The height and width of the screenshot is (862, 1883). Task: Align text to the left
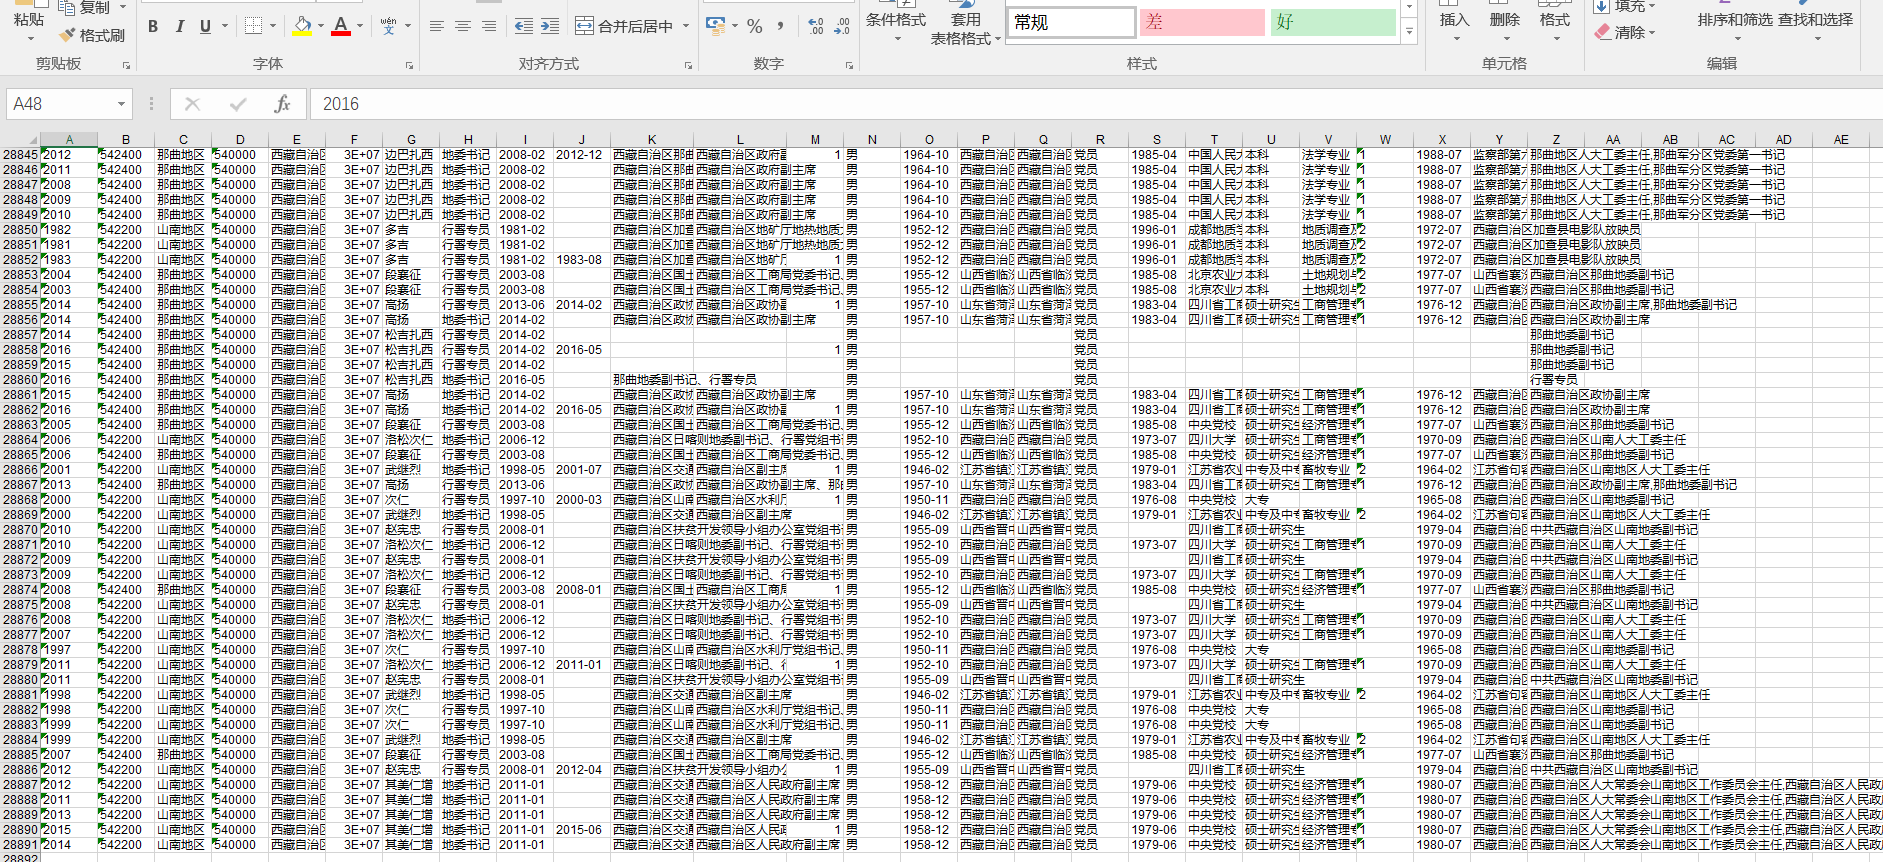pos(436,26)
